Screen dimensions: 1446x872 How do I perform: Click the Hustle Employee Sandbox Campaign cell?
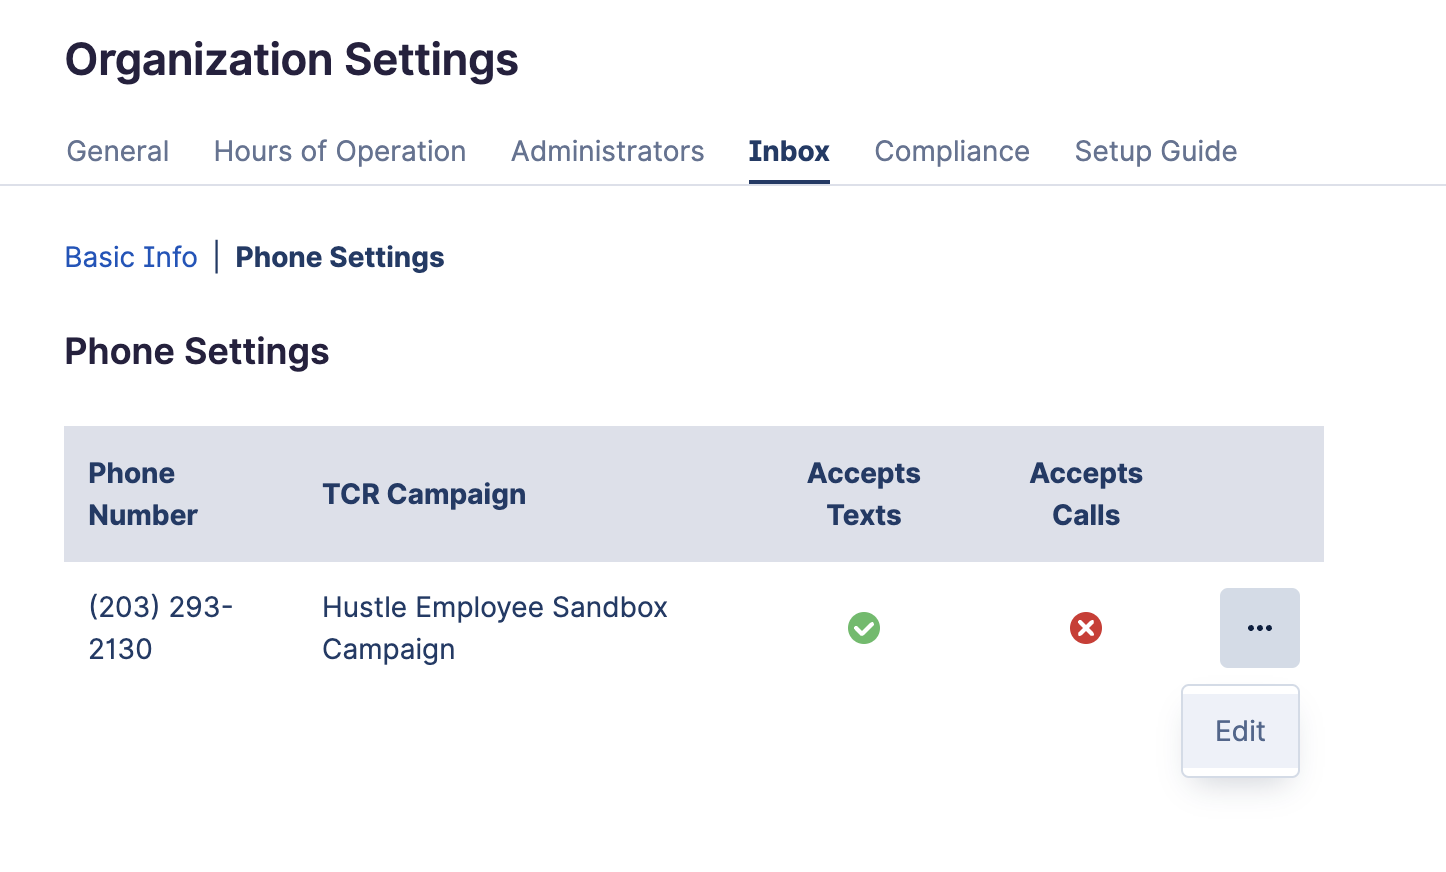[x=494, y=628]
